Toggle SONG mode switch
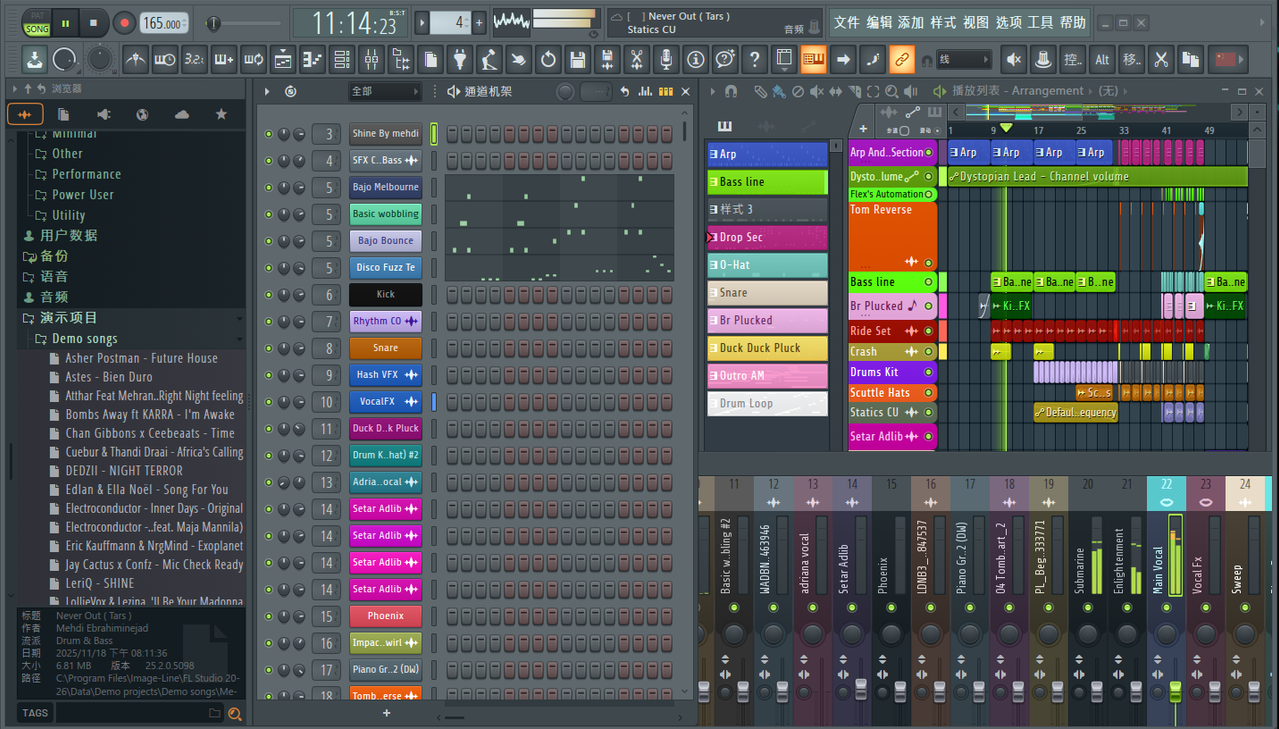Viewport: 1279px width, 729px height. 36,23
